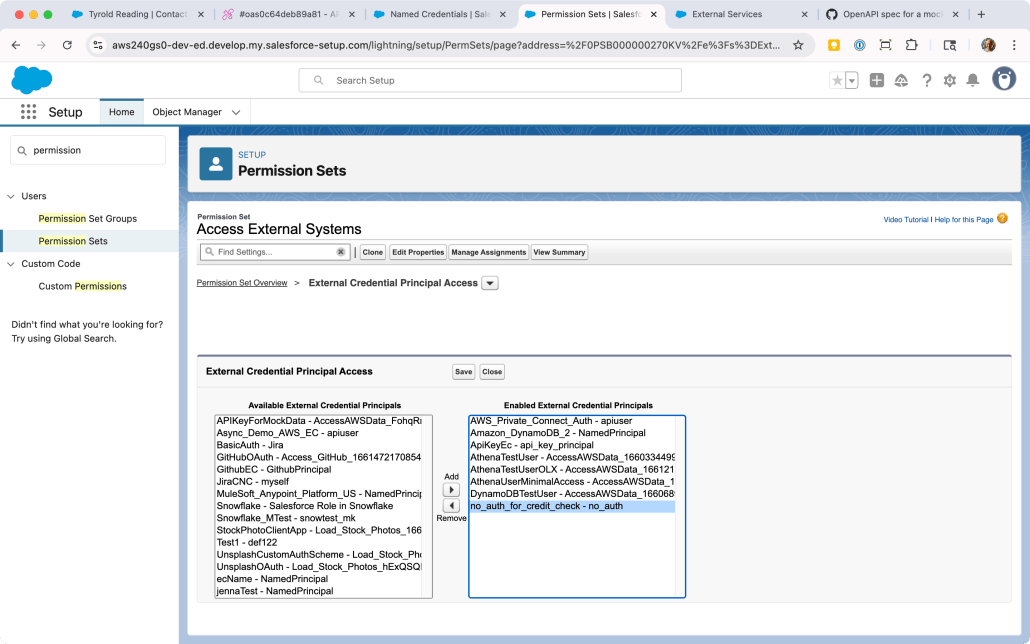This screenshot has width=1030, height=644.
Task: Click the Manage Assignments button
Action: (x=488, y=252)
